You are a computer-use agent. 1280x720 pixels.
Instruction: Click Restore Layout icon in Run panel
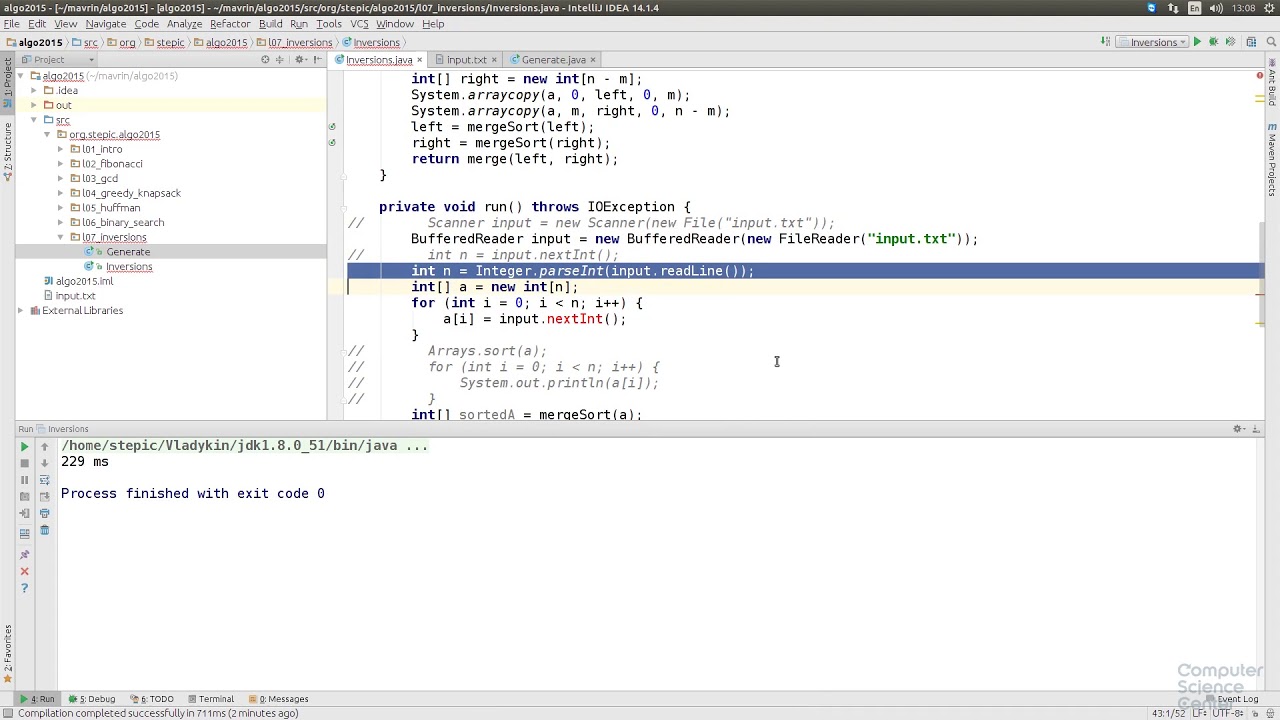[24, 534]
